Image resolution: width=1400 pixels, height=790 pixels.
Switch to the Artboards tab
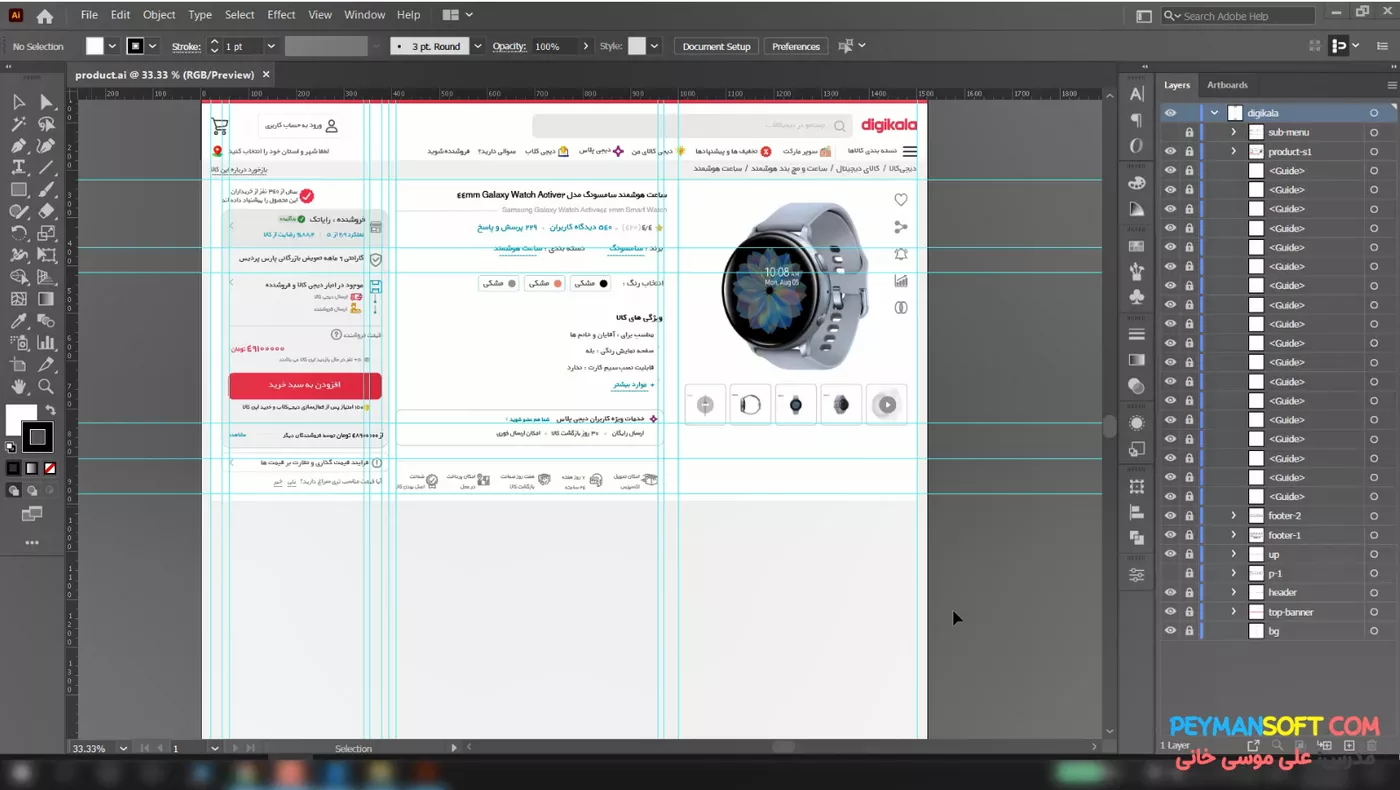[x=1227, y=85]
